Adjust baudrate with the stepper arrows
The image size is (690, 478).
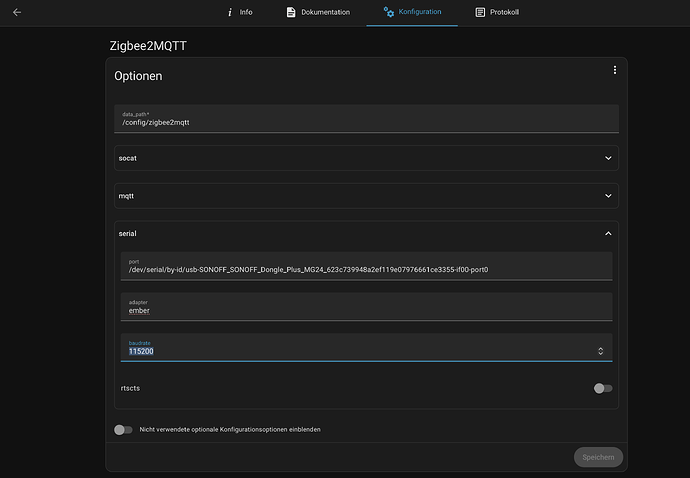pyautogui.click(x=600, y=351)
